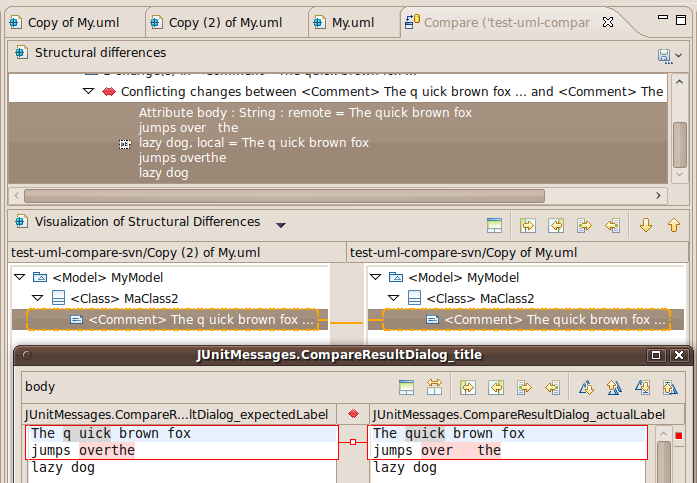
Task: Click the red difference marker in the overview ruler
Action: (679, 435)
